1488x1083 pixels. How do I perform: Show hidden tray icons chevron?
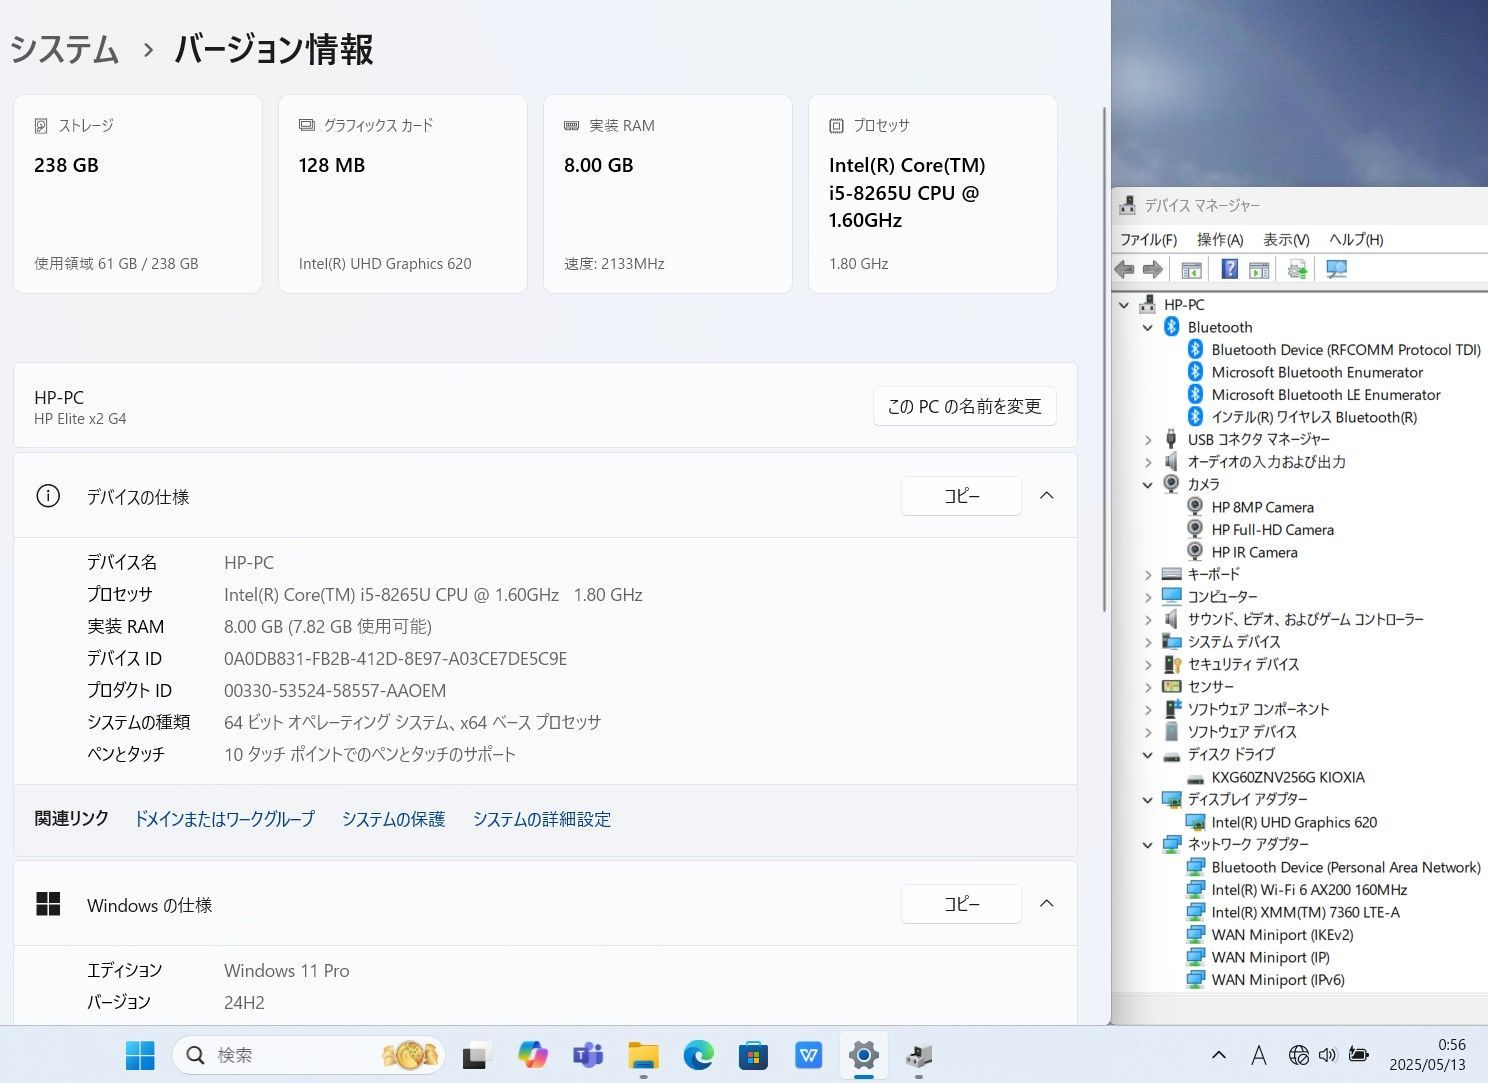point(1219,1055)
